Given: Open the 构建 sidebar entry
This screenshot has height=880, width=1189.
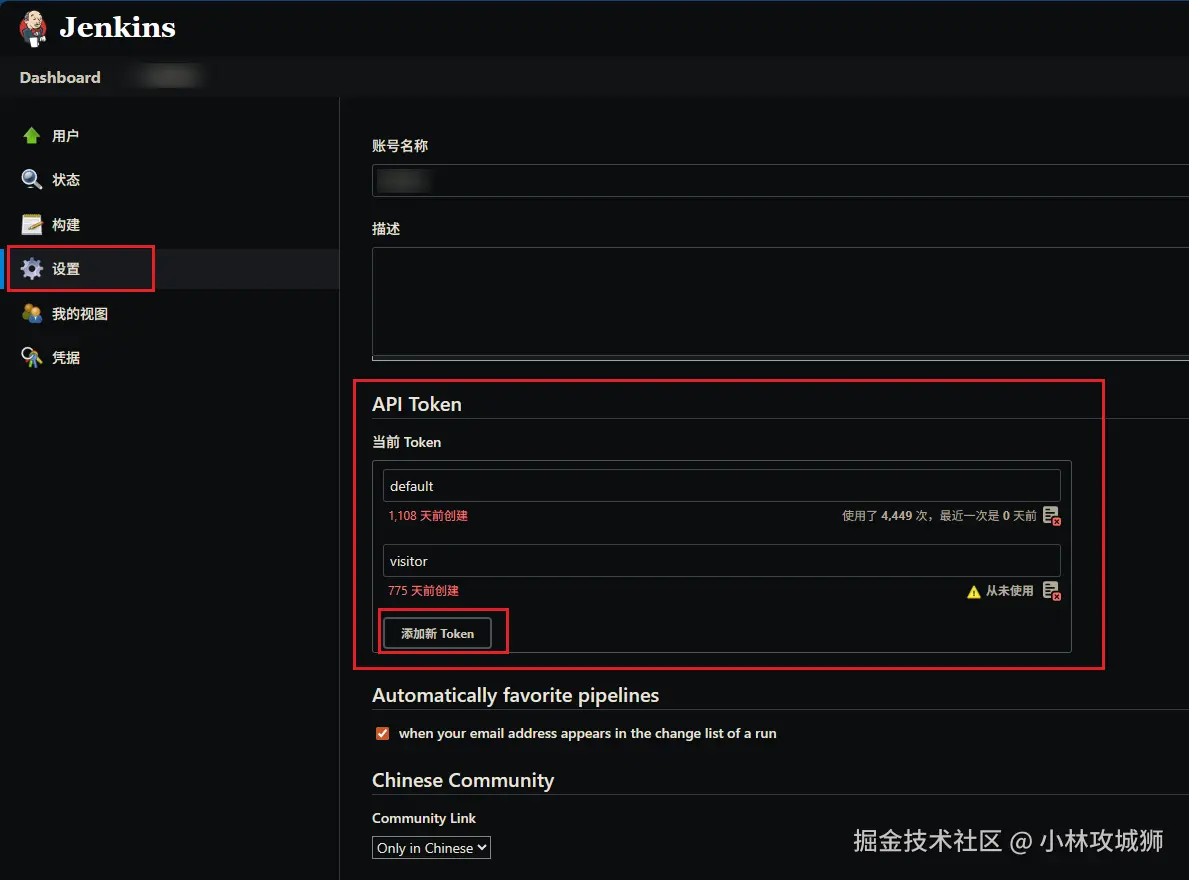Looking at the screenshot, I should click(66, 224).
